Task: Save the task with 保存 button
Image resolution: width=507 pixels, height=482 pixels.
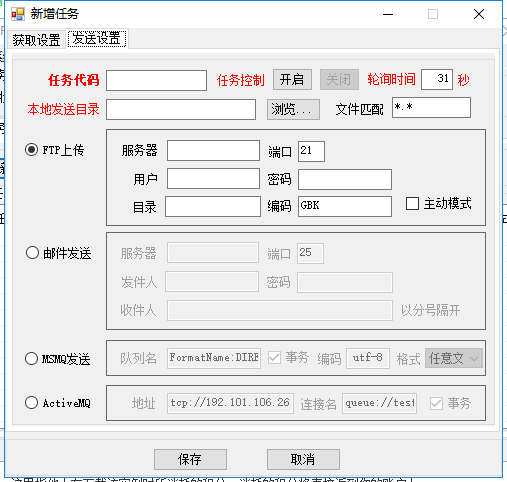Action: coord(190,459)
